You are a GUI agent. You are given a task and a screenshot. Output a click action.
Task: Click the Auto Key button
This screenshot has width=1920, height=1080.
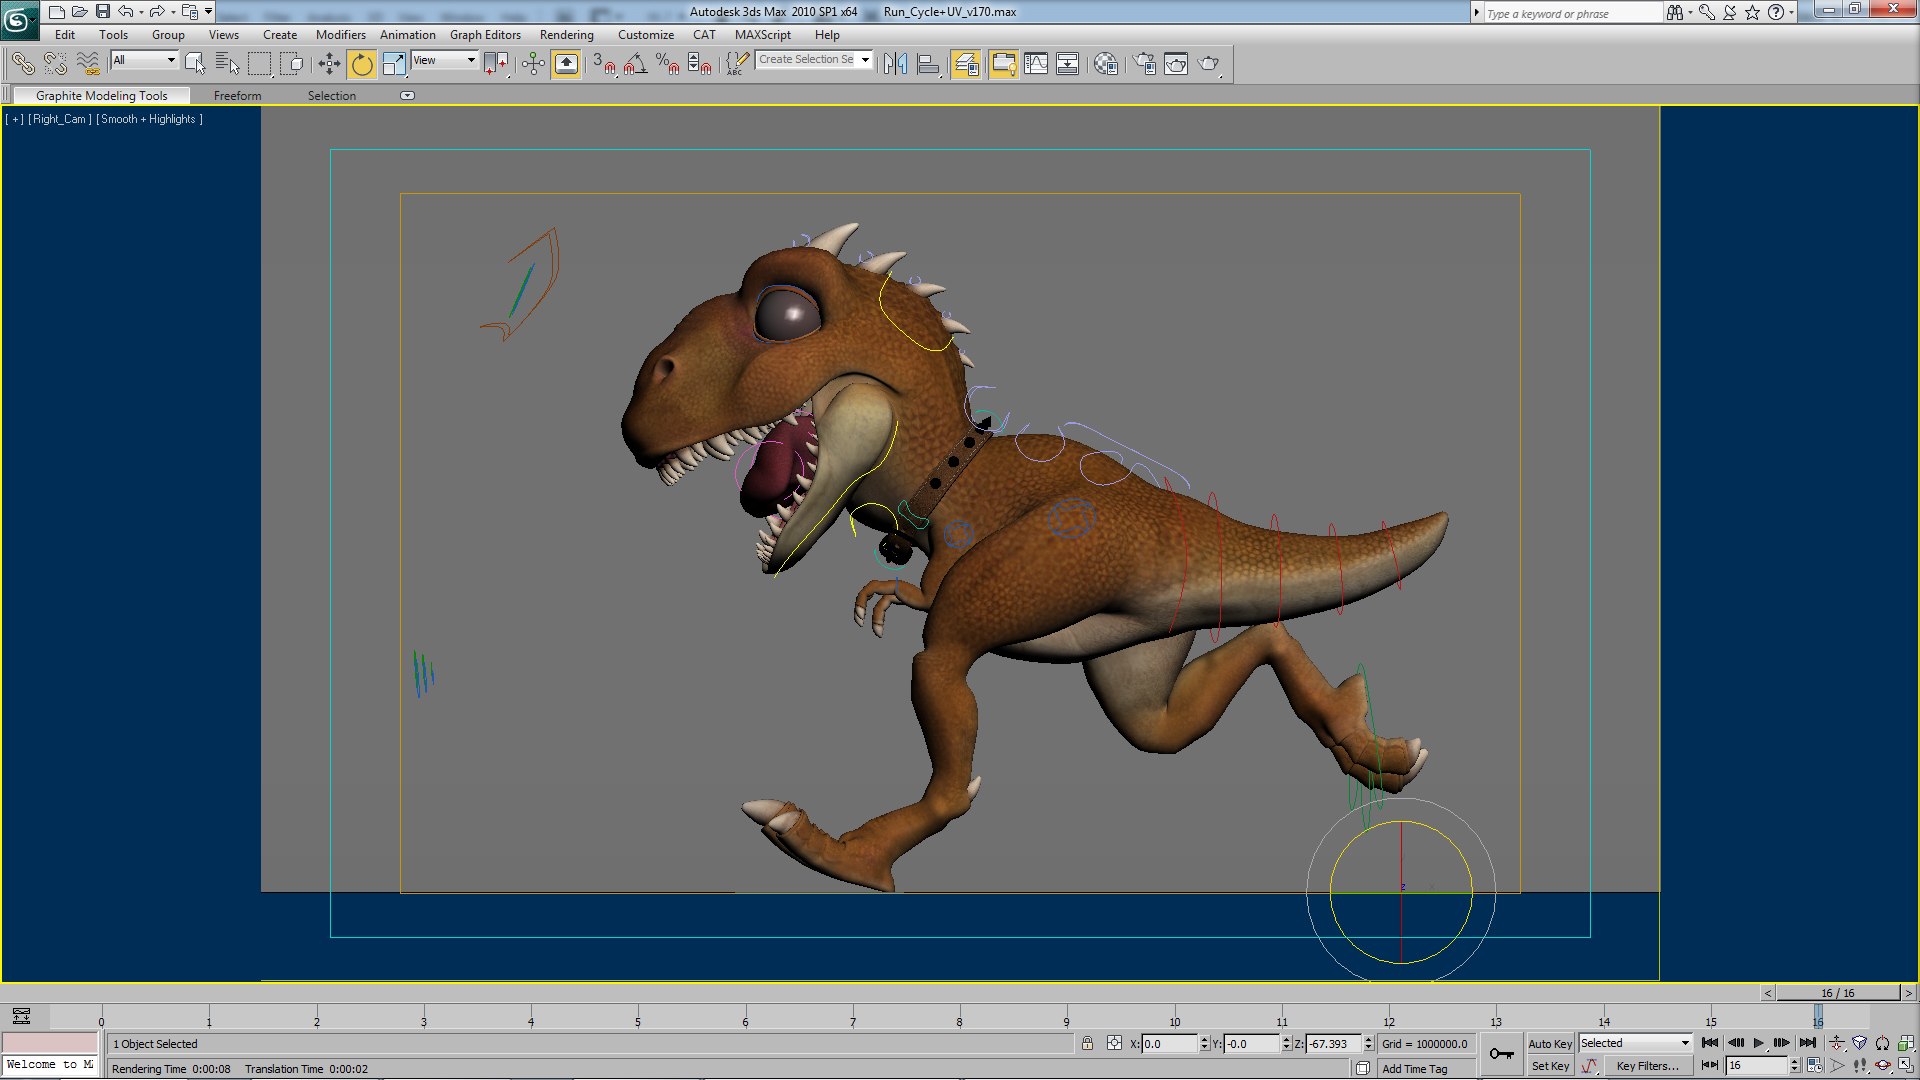click(x=1550, y=1043)
